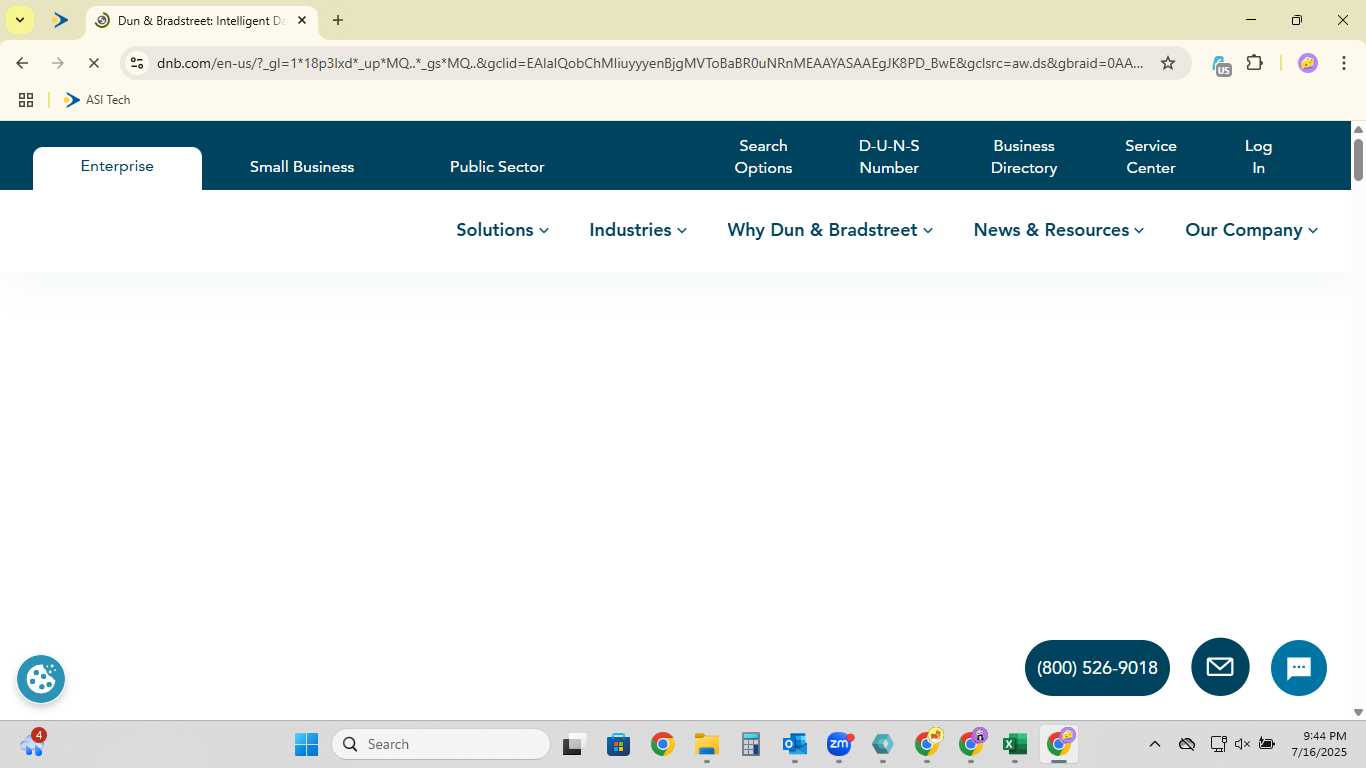Open Excel from the taskbar
Screen dimensions: 1366x768
(x=1015, y=744)
